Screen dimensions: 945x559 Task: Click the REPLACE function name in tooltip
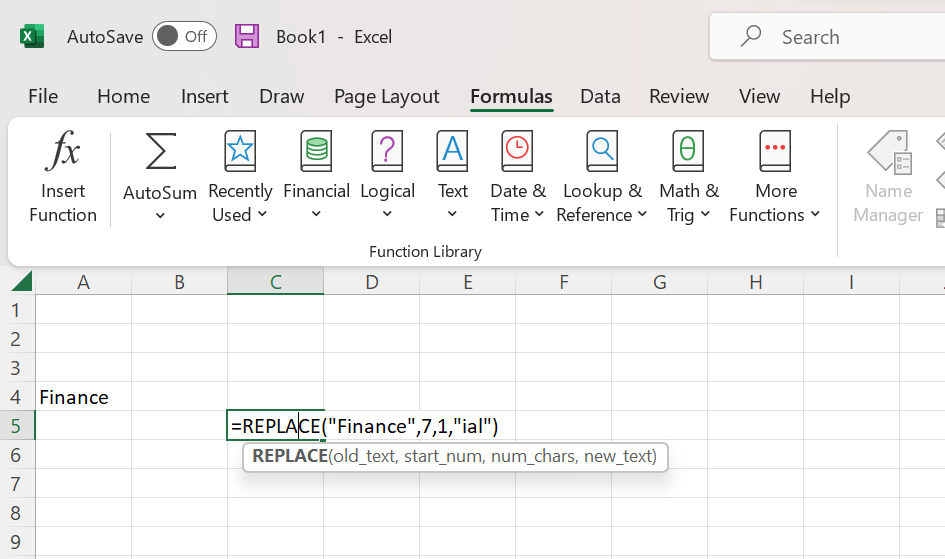pos(289,457)
